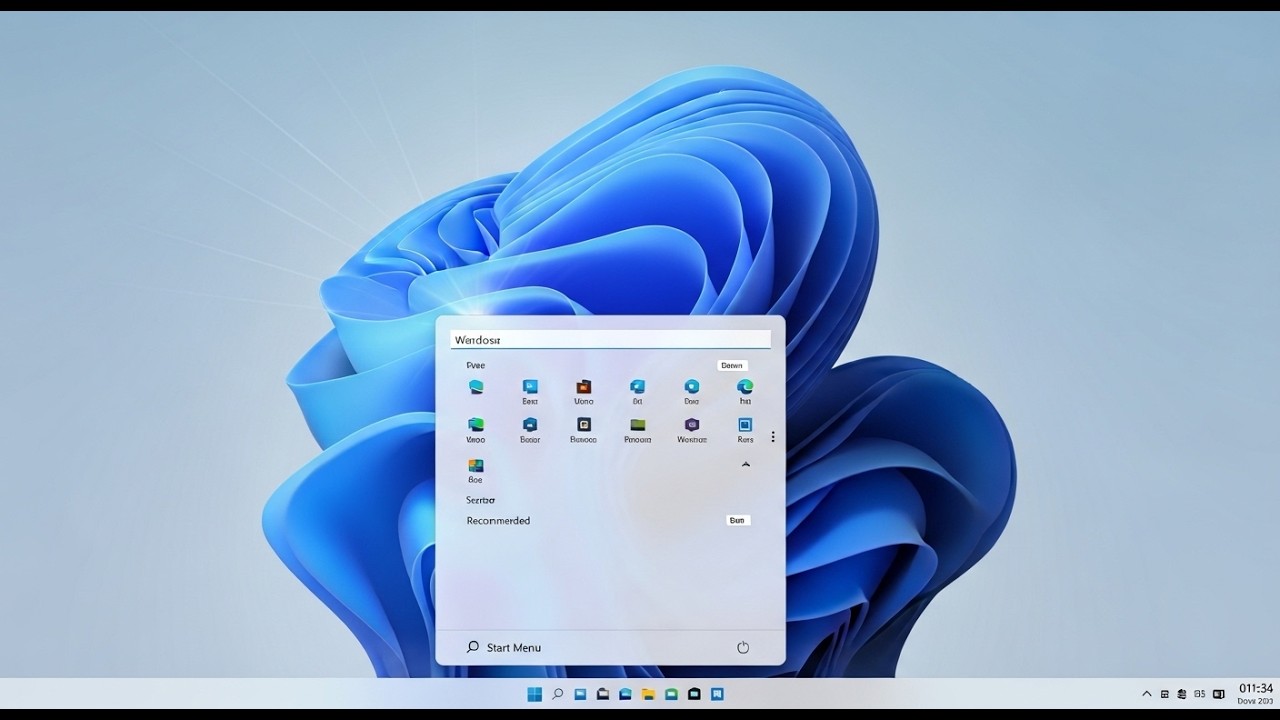Open the green app icon on taskbar

pos(671,694)
